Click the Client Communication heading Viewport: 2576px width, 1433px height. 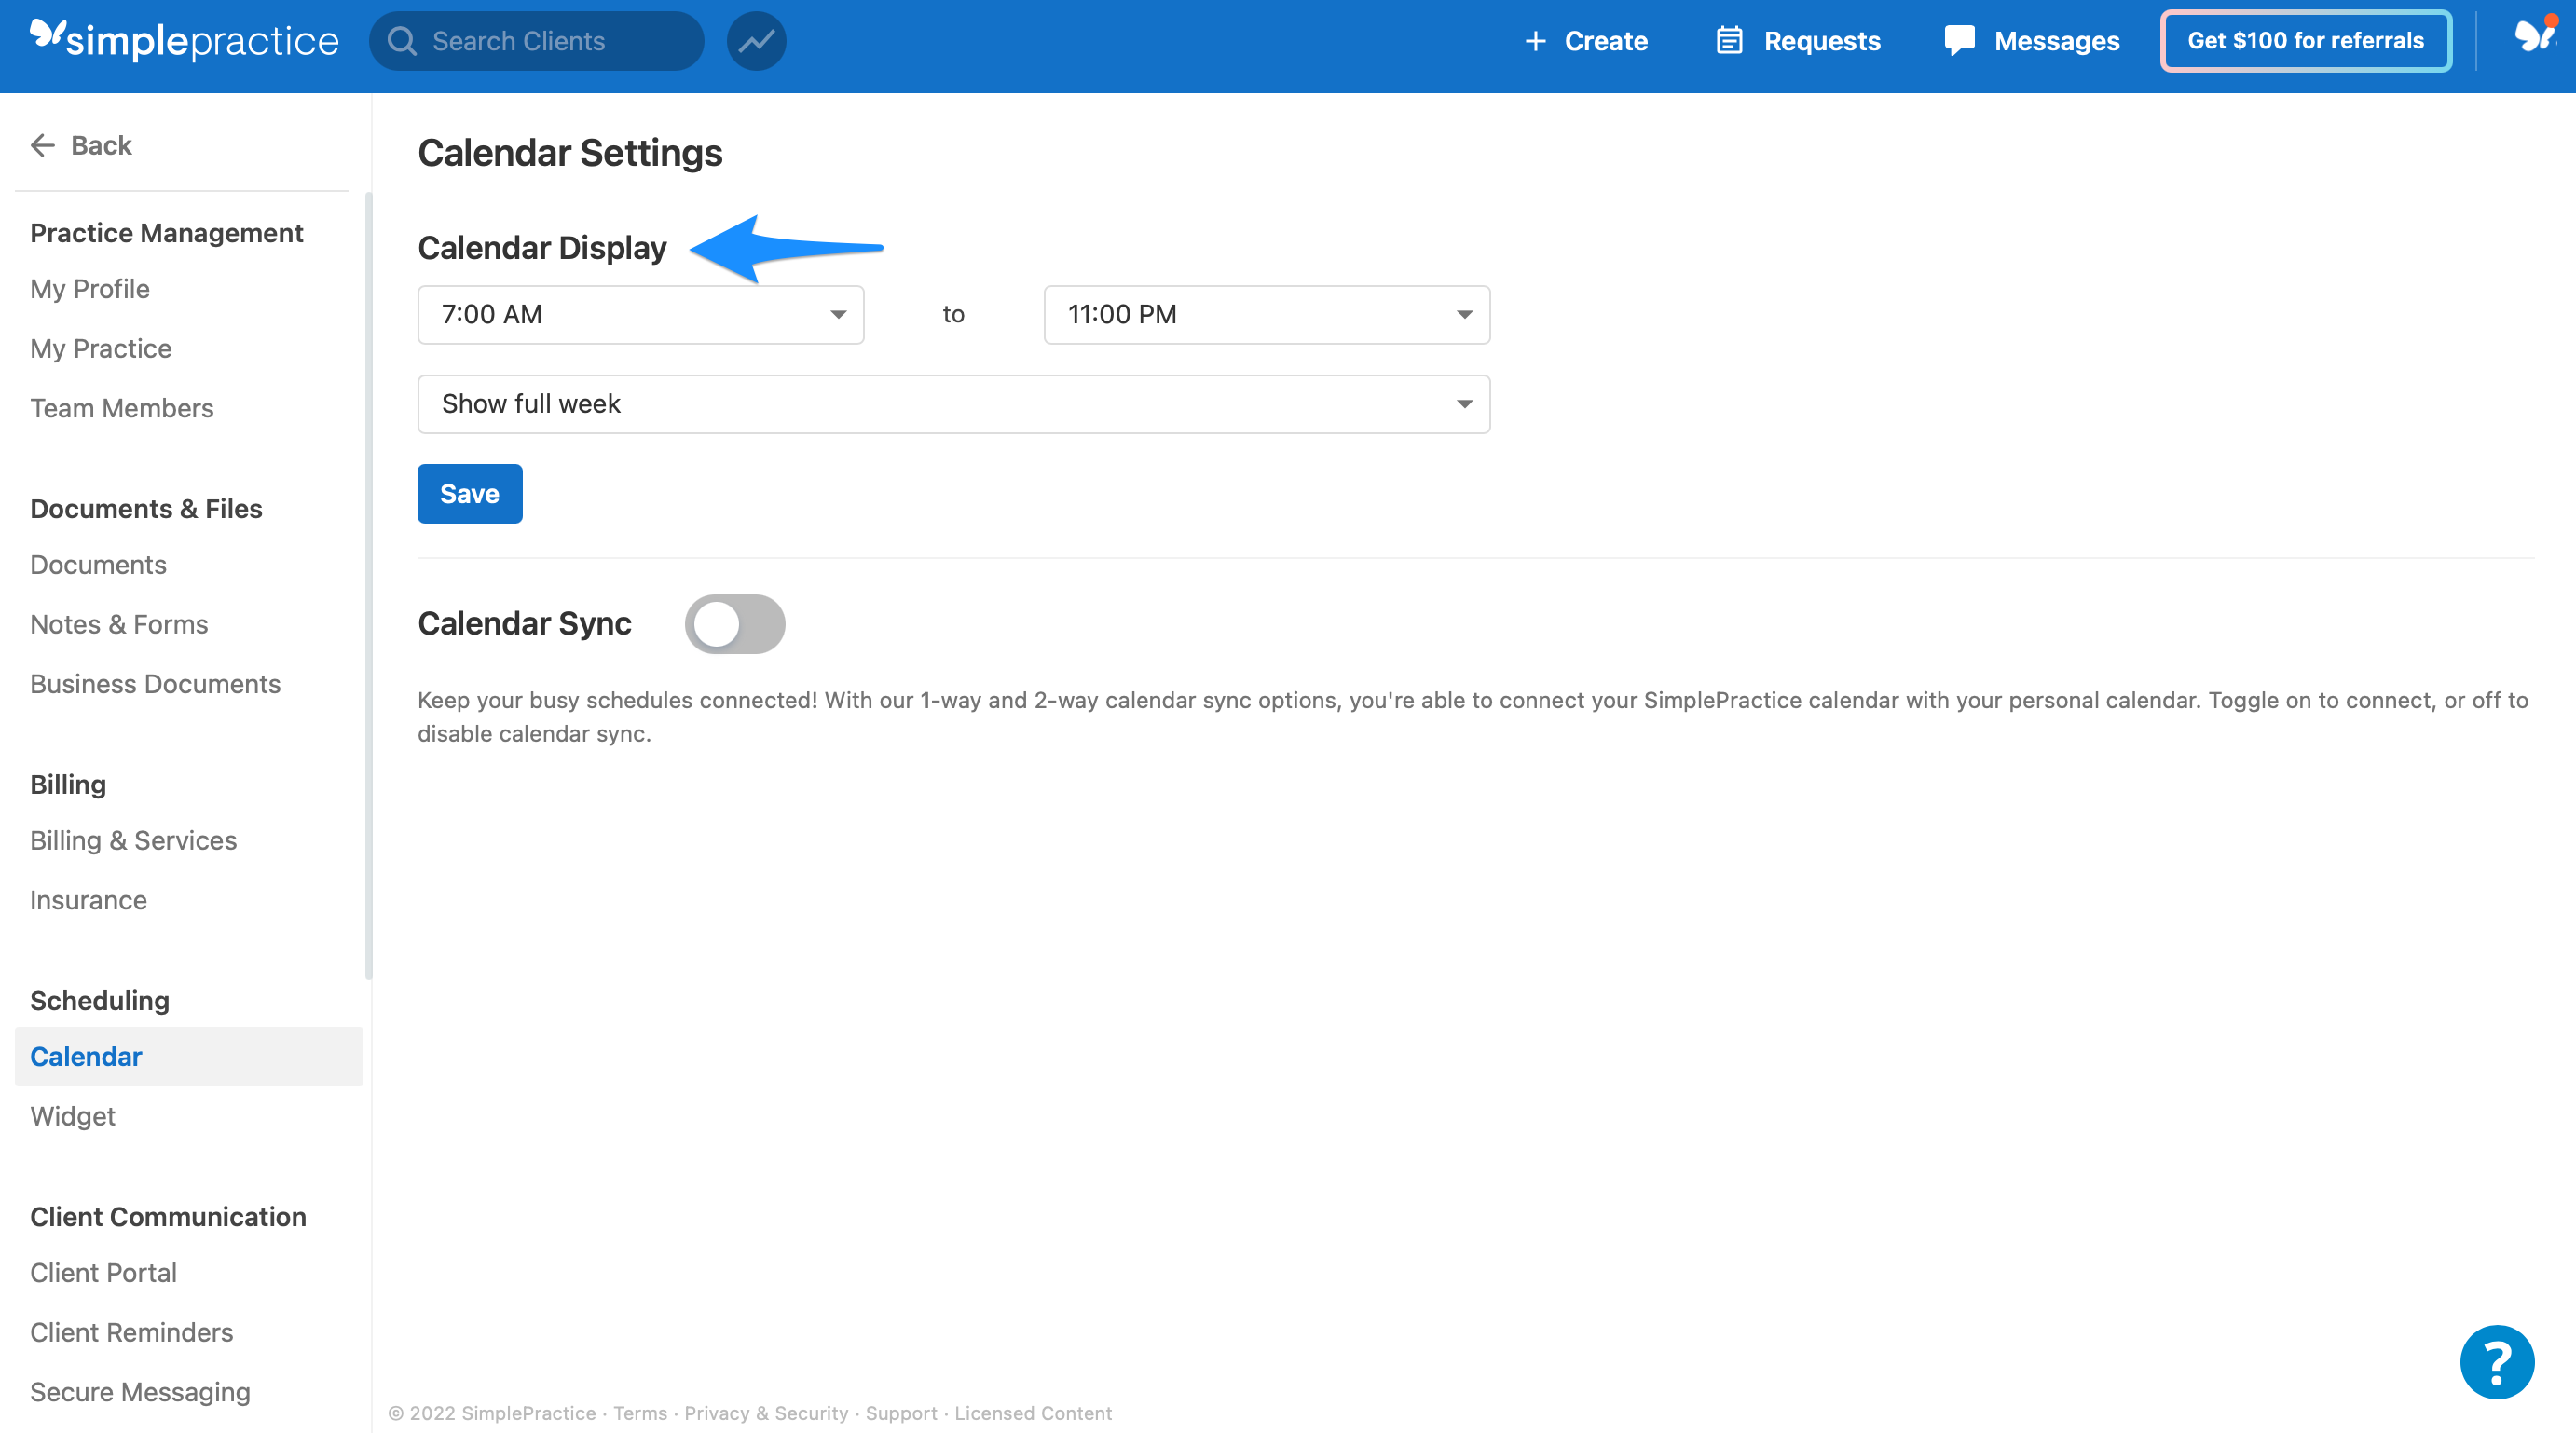tap(168, 1217)
